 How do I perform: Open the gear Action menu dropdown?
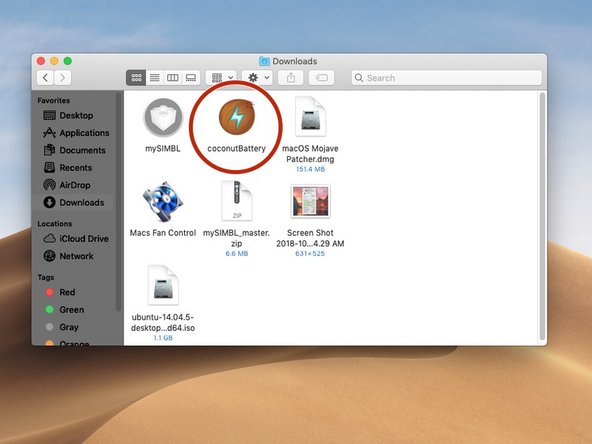pos(258,78)
